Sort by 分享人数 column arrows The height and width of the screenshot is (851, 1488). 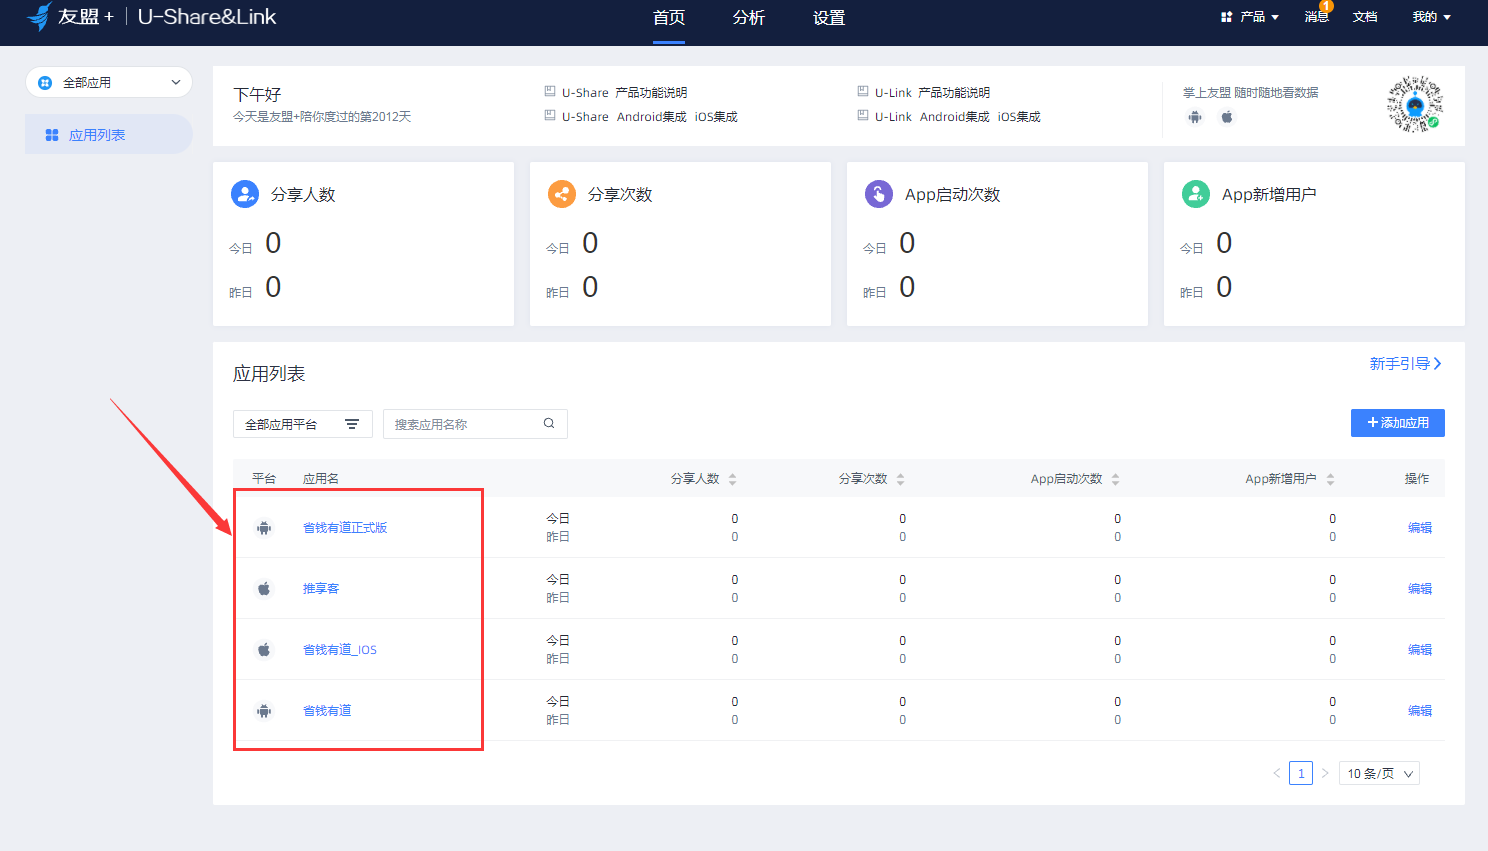(733, 479)
